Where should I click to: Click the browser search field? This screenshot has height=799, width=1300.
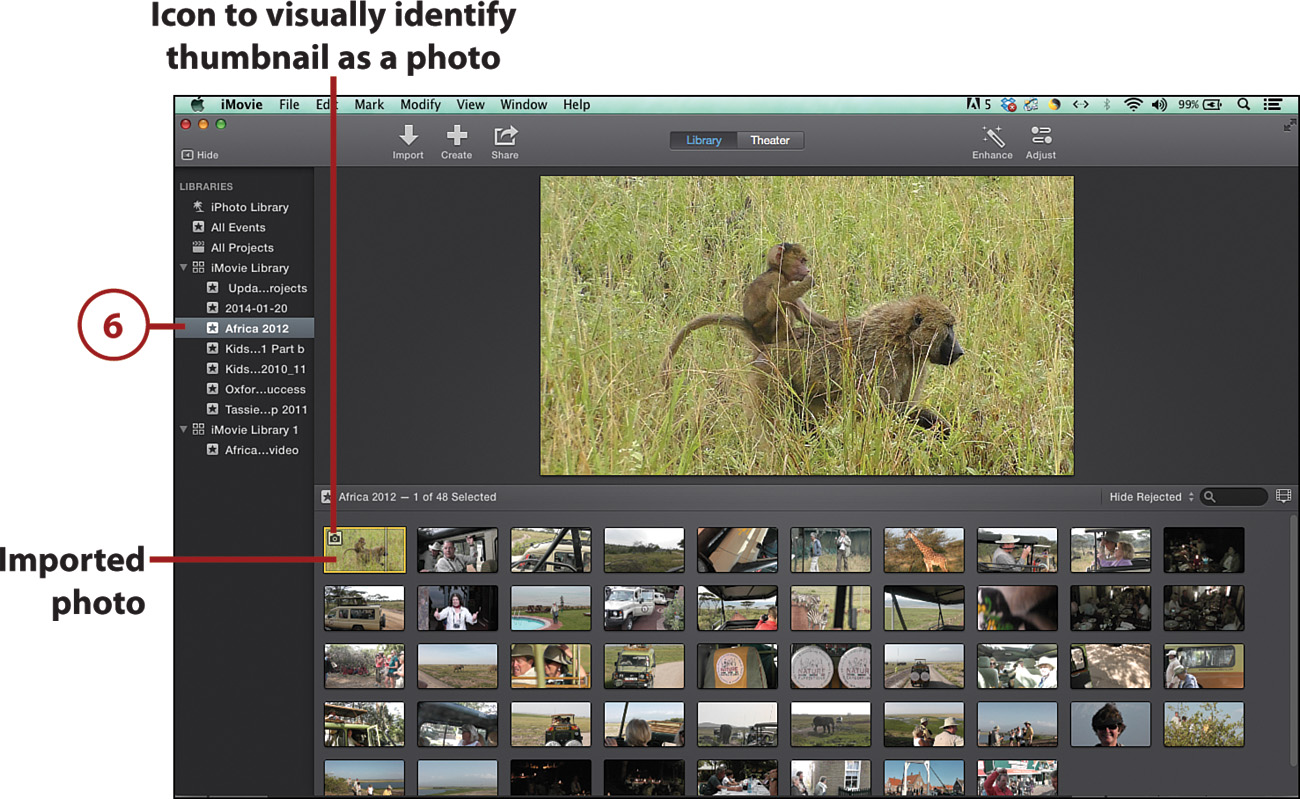click(x=1235, y=497)
